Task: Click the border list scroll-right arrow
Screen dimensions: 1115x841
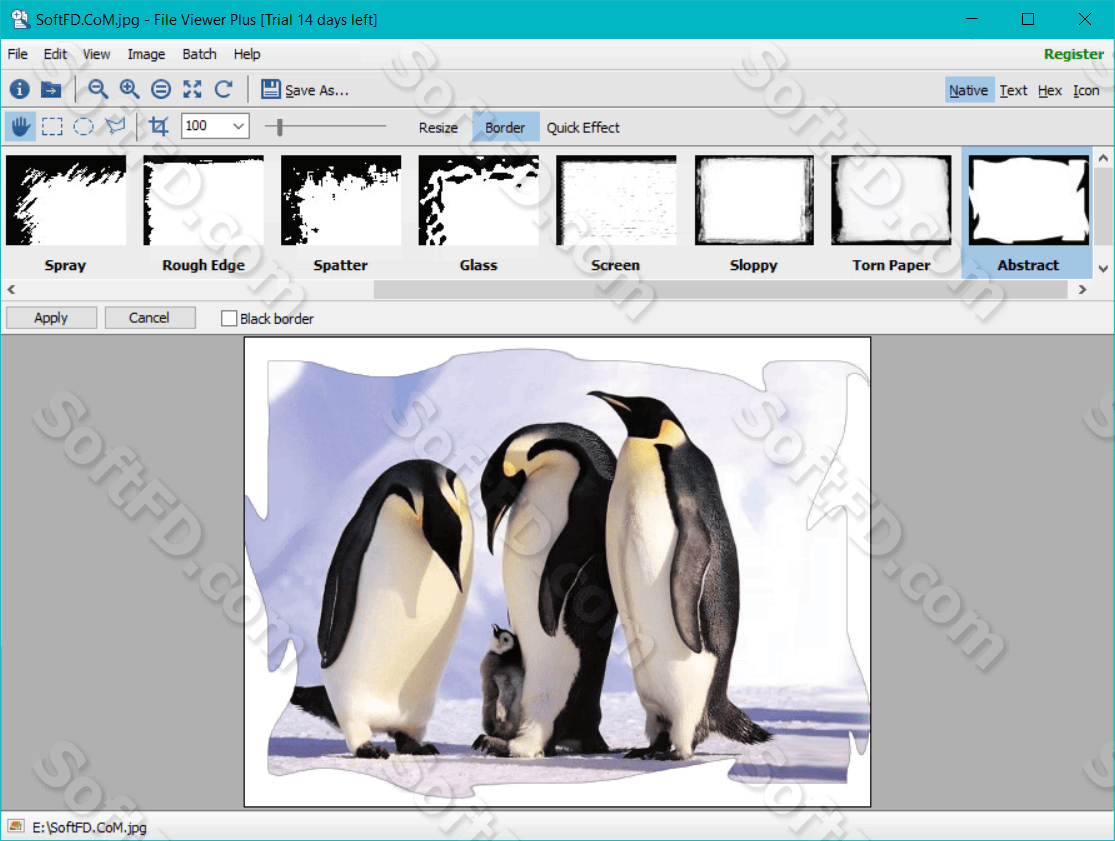Action: pyautogui.click(x=1082, y=289)
